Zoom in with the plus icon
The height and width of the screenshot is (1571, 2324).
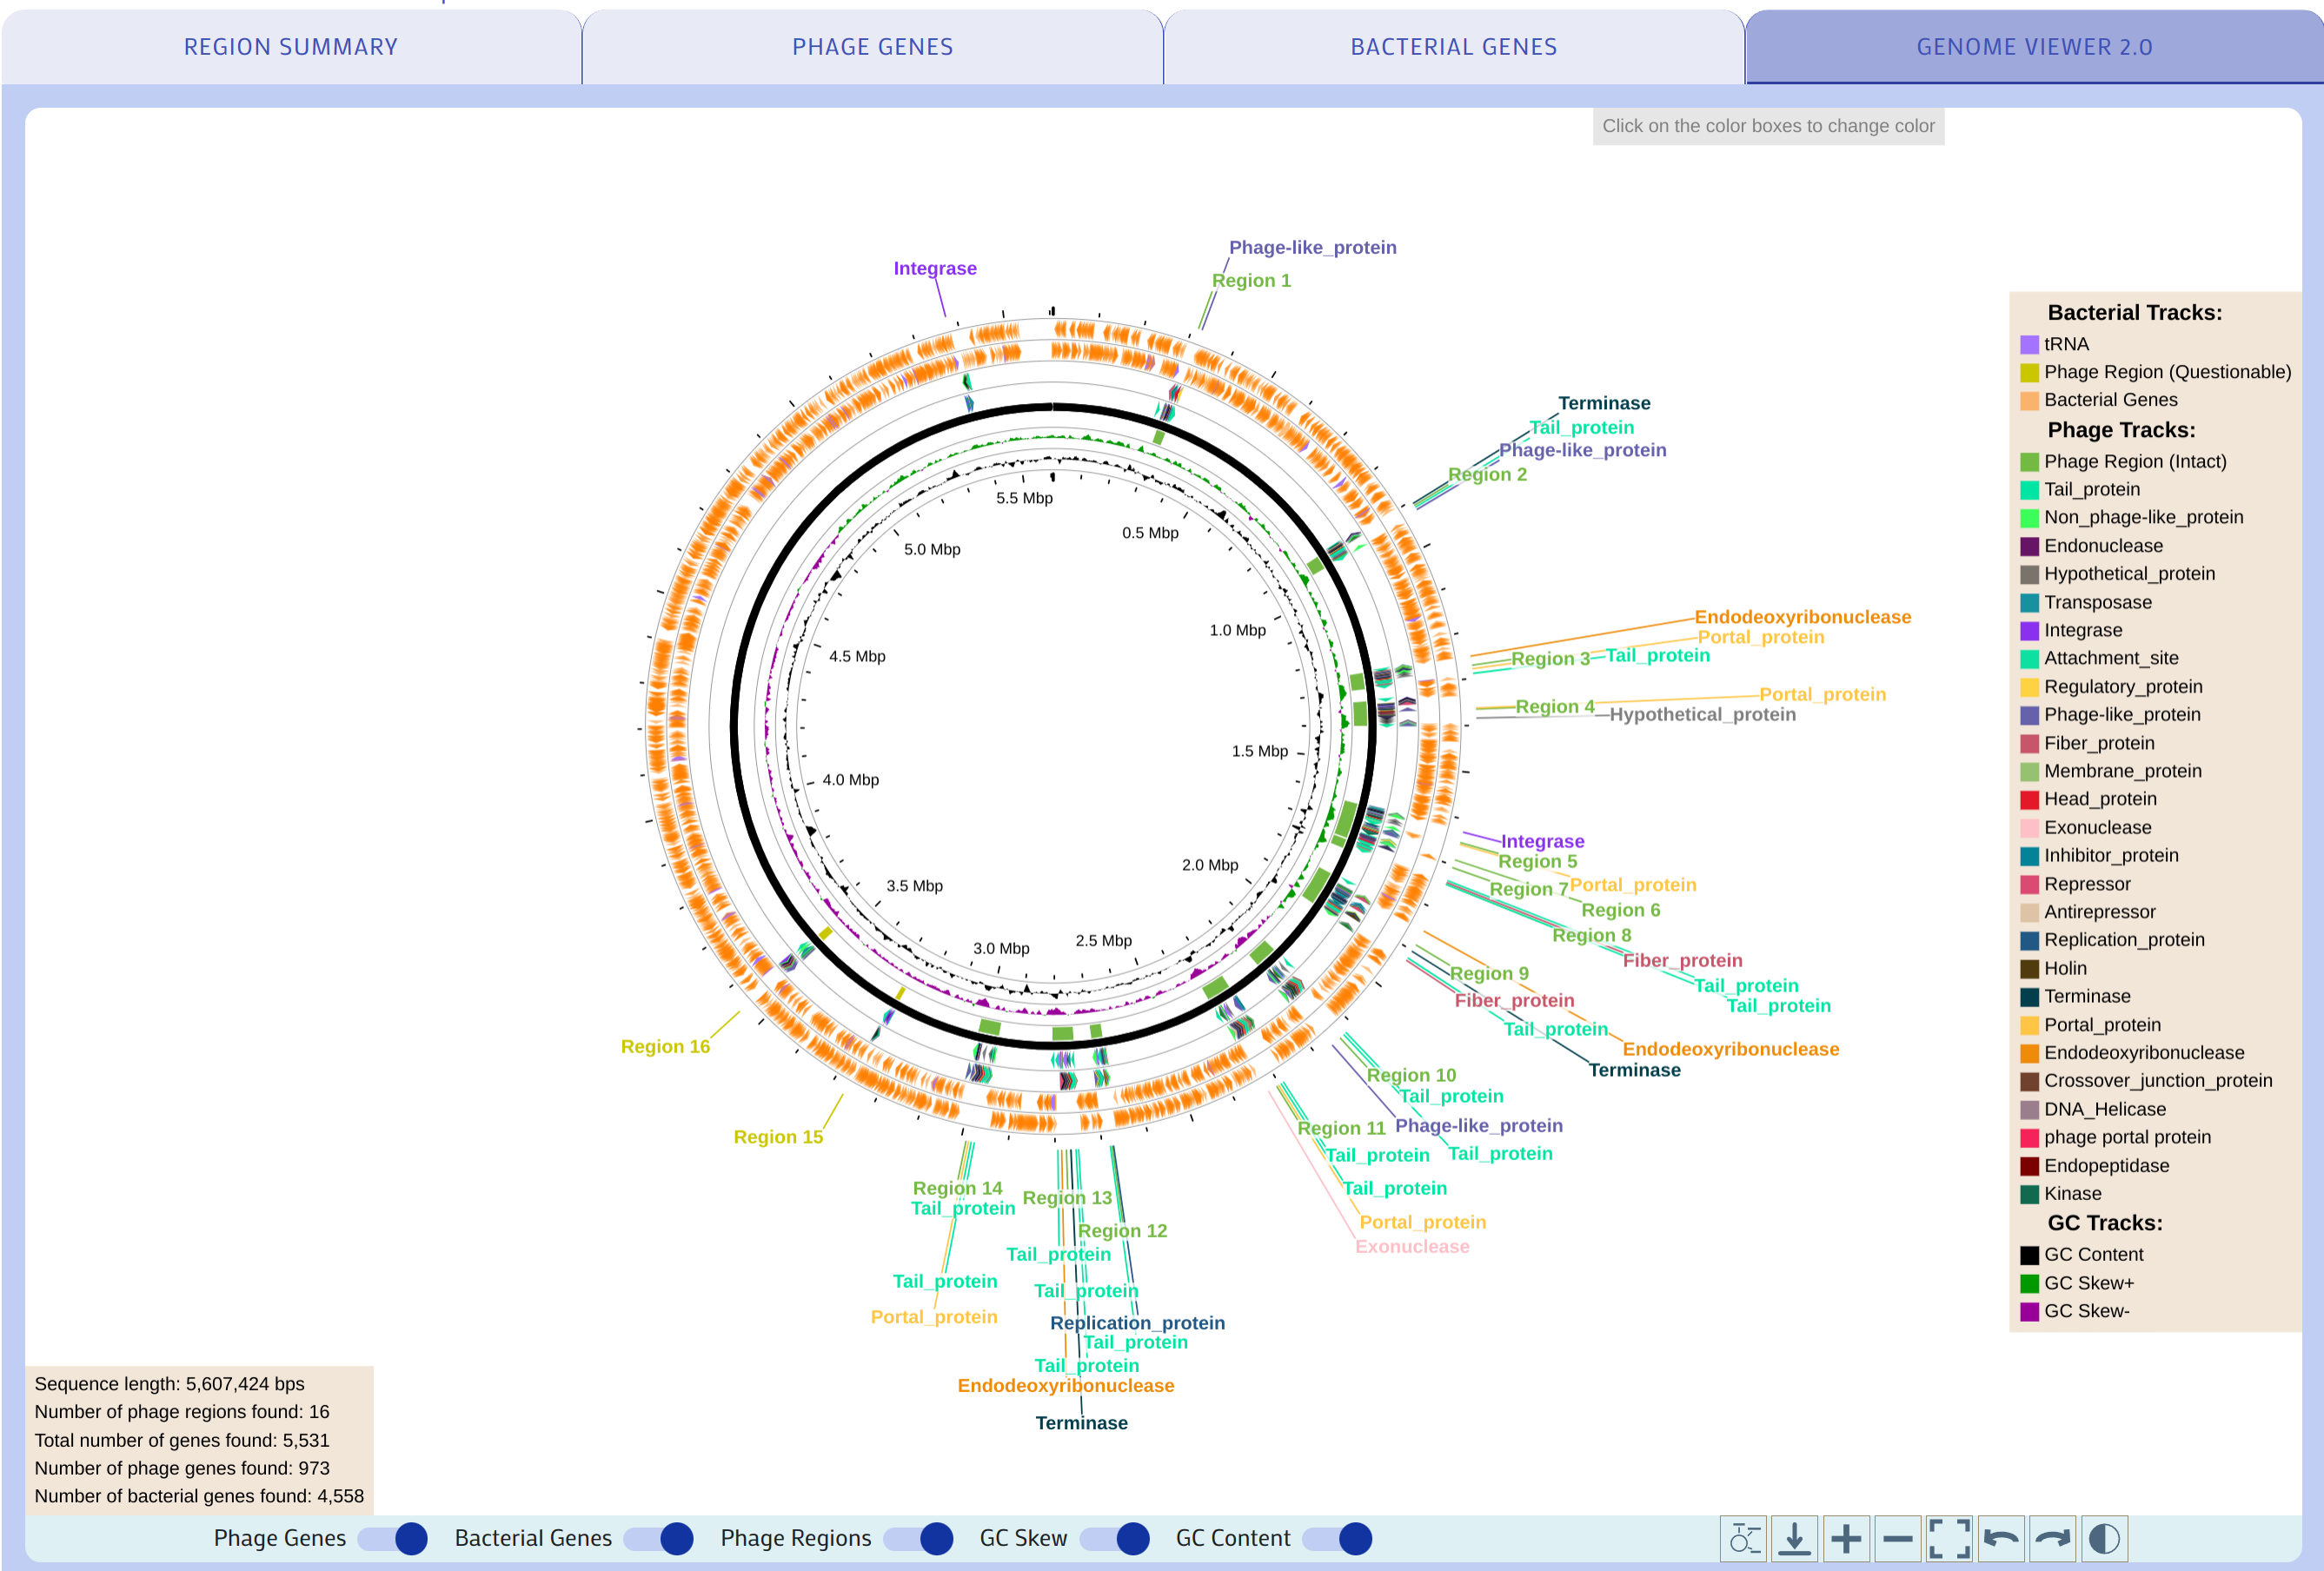1846,1538
